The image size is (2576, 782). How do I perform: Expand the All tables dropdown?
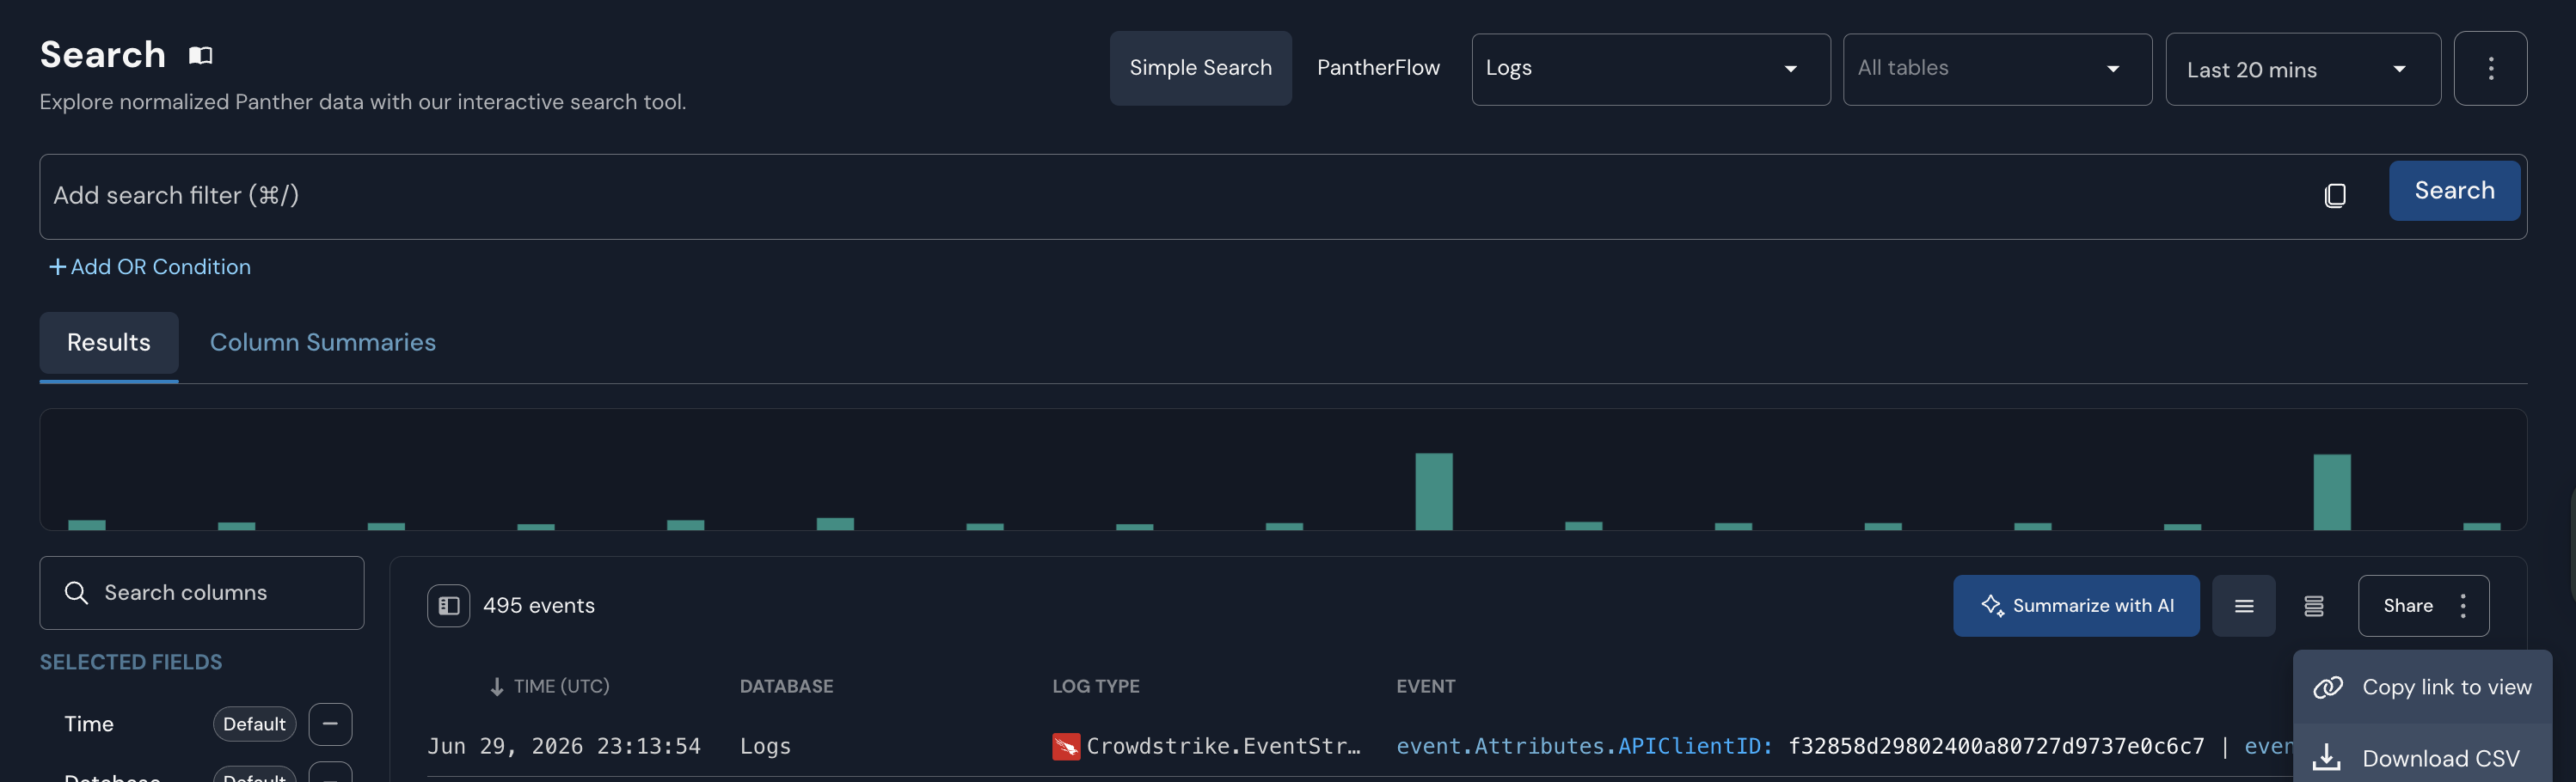click(x=1997, y=69)
